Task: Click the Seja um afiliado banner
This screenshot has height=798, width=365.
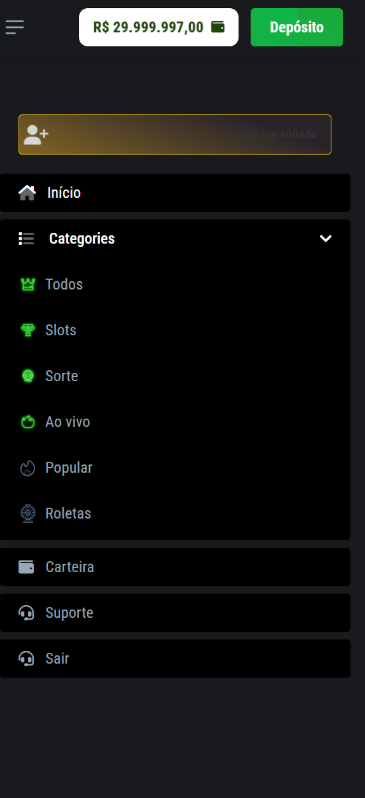Action: (x=175, y=134)
